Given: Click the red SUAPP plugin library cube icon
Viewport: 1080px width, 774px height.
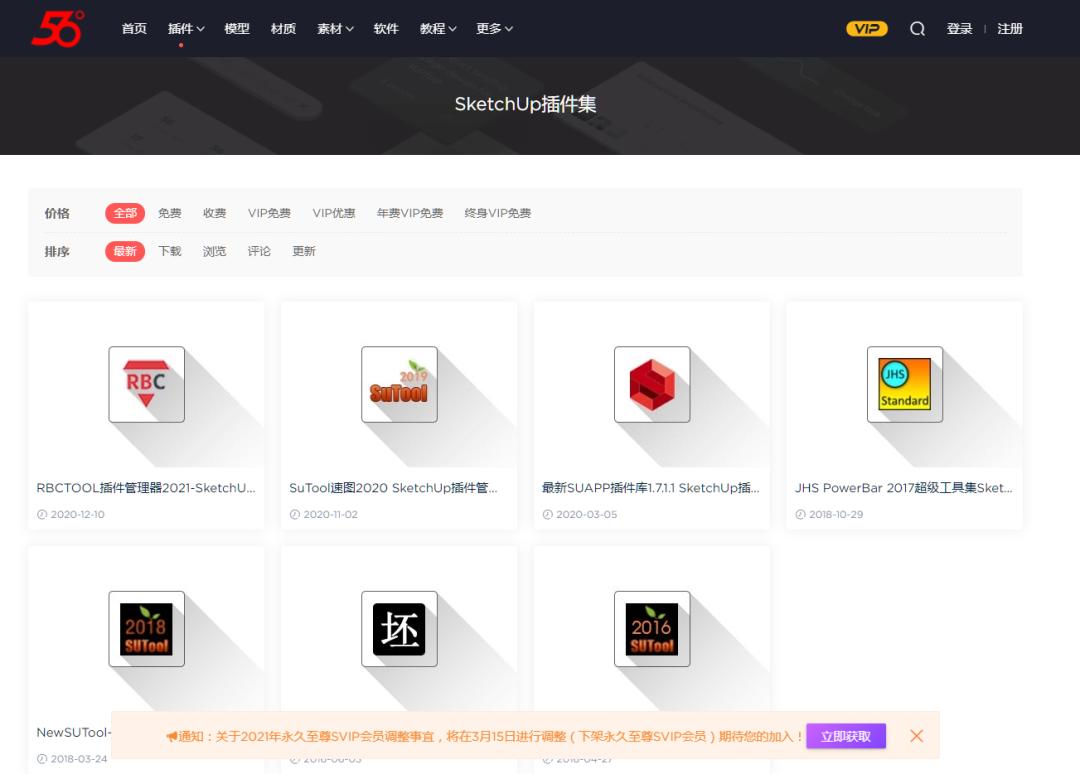Looking at the screenshot, I should pos(652,384).
